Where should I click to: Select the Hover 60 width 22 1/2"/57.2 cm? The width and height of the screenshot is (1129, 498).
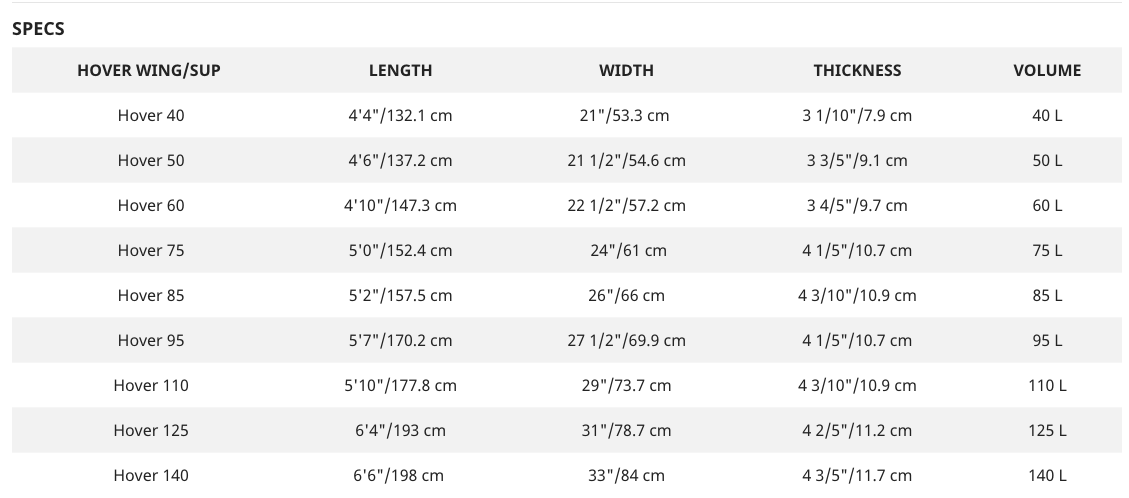point(626,205)
